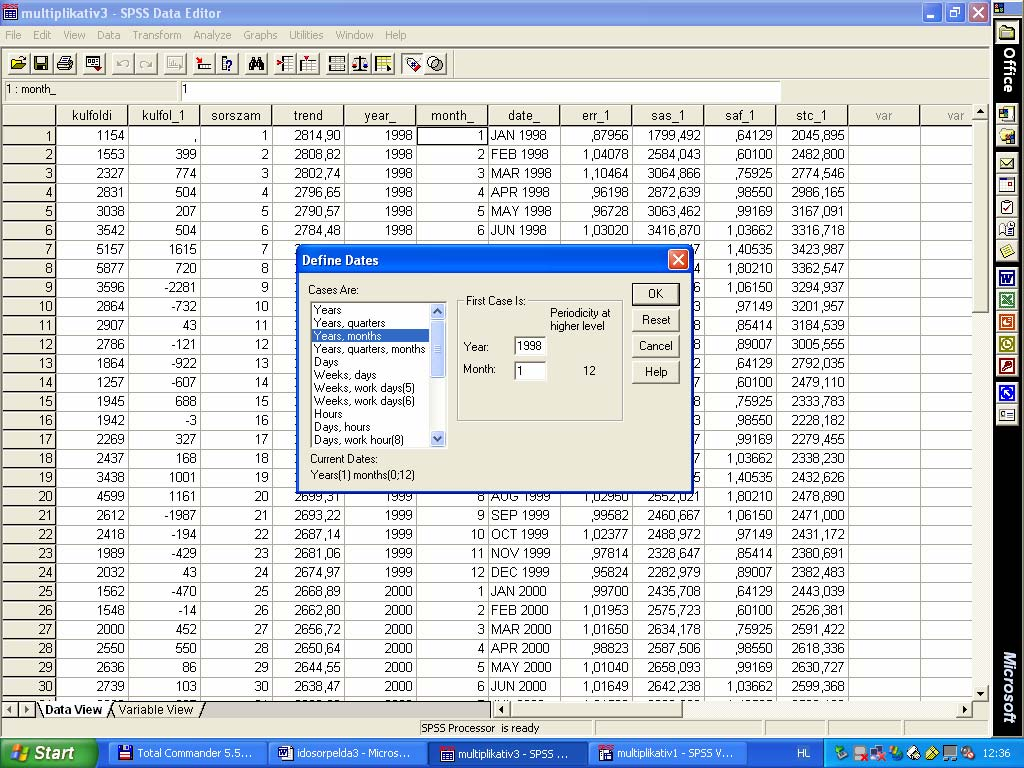Click the Weight Cases scale icon
Viewport: 1024px width, 768px height.
point(360,63)
